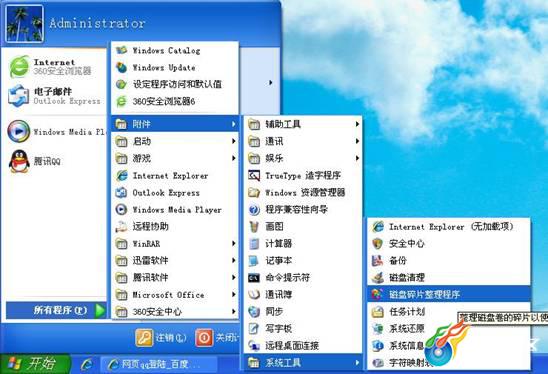
Task: Expand the 系统工具 submenu arrow
Action: pos(357,363)
